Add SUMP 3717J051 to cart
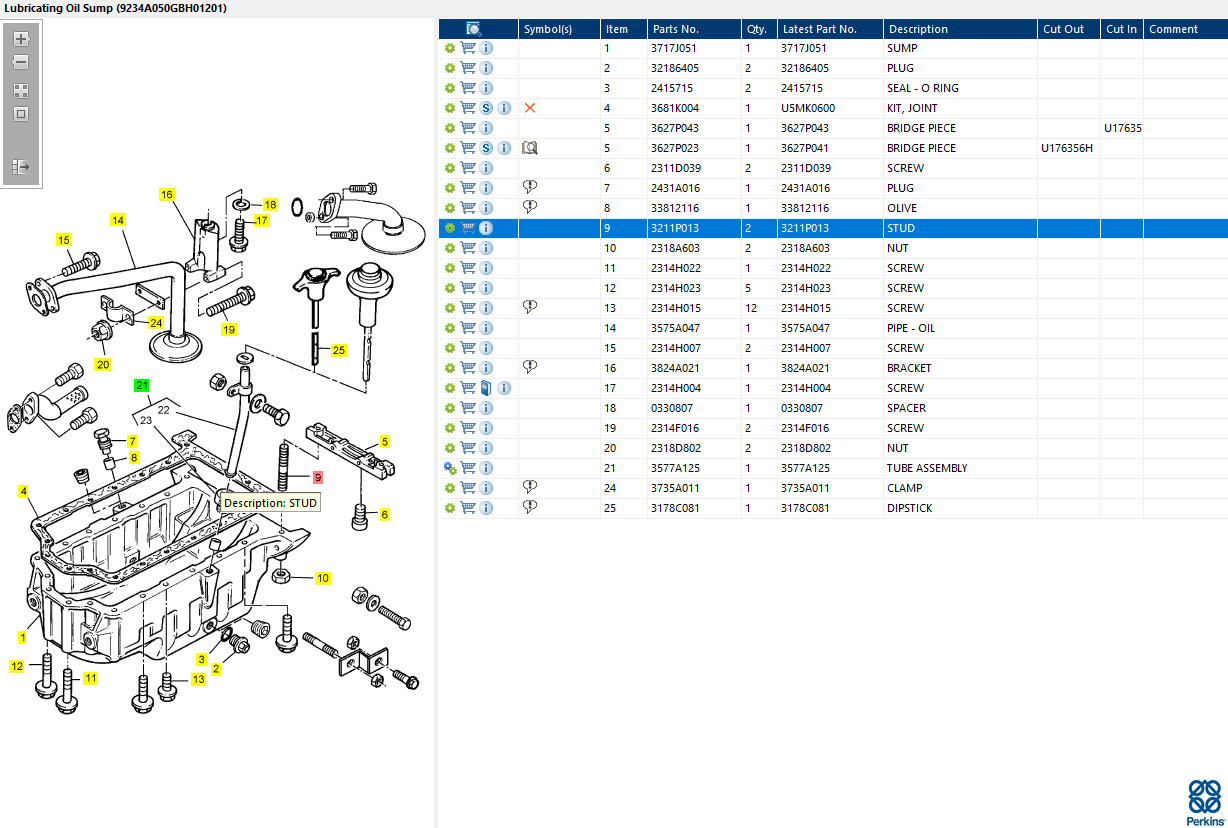Screen dimensions: 1228x828 pos(468,48)
